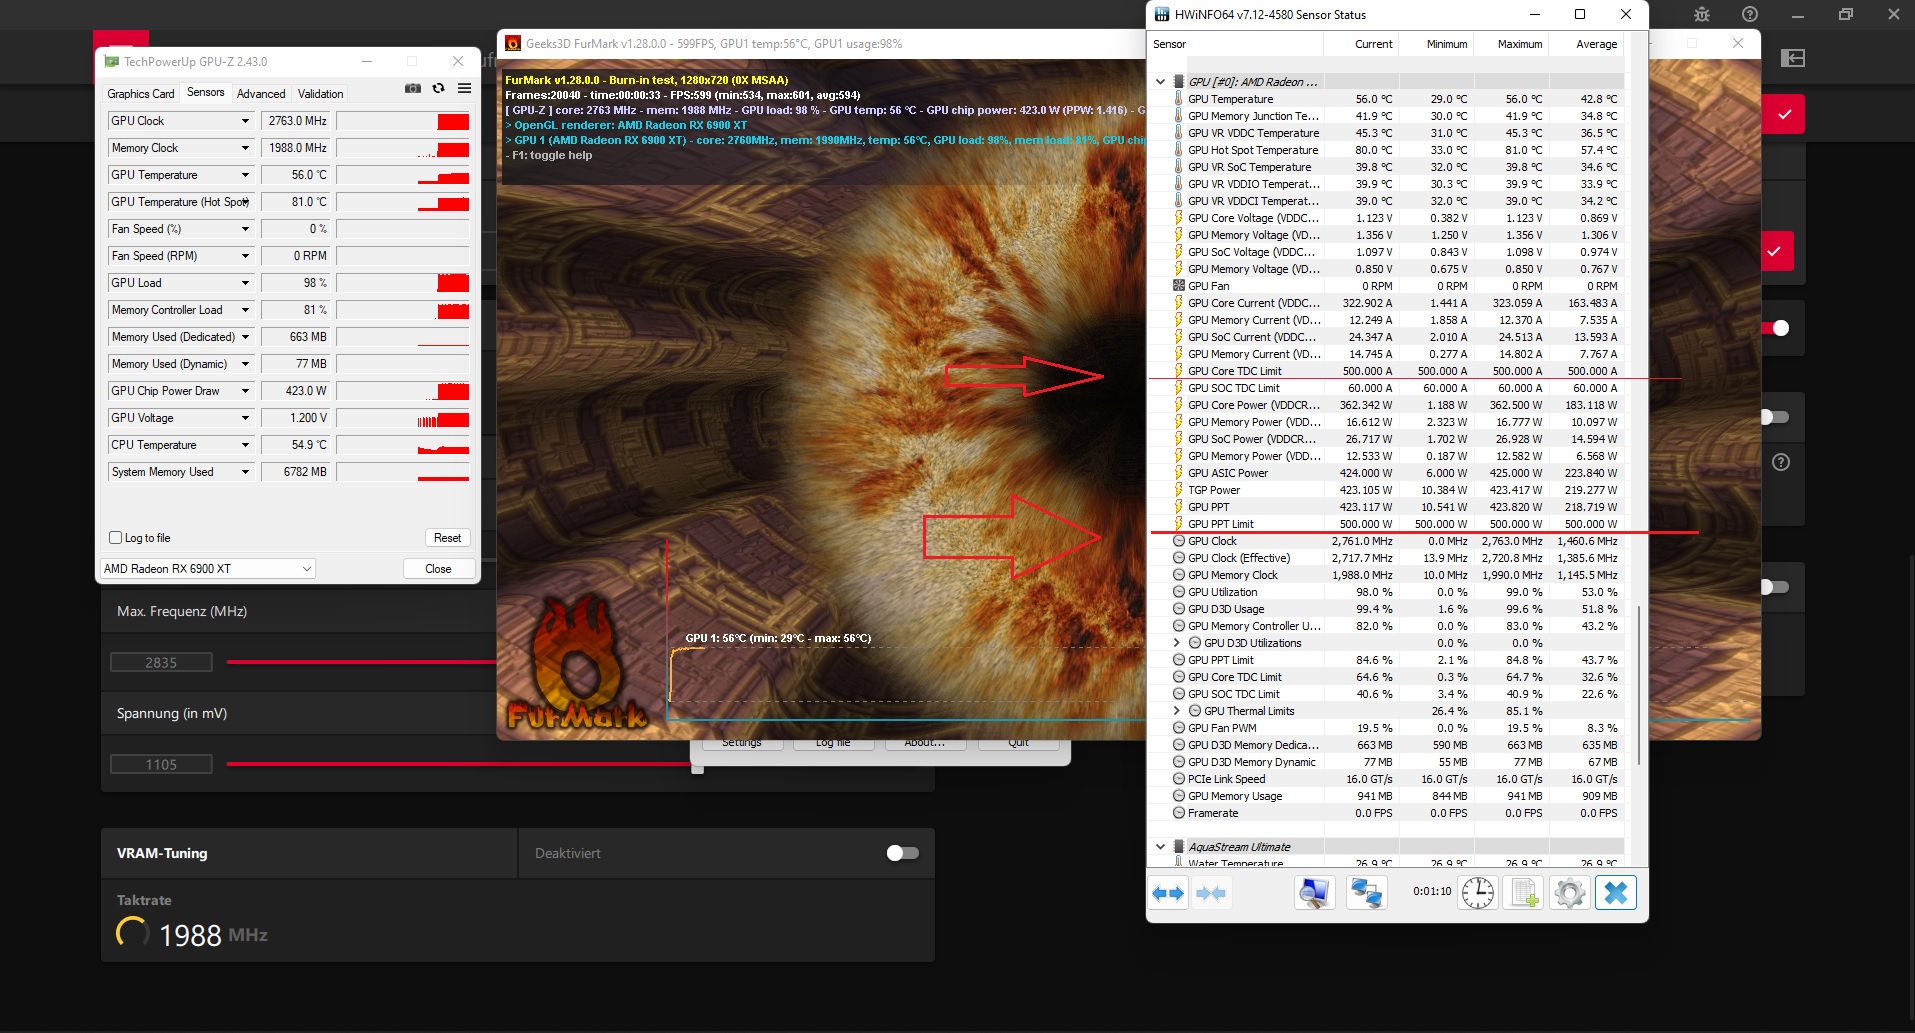The width and height of the screenshot is (1915, 1033).
Task: Toggle the grey AMD switch above the help icon
Action: pos(1774,417)
